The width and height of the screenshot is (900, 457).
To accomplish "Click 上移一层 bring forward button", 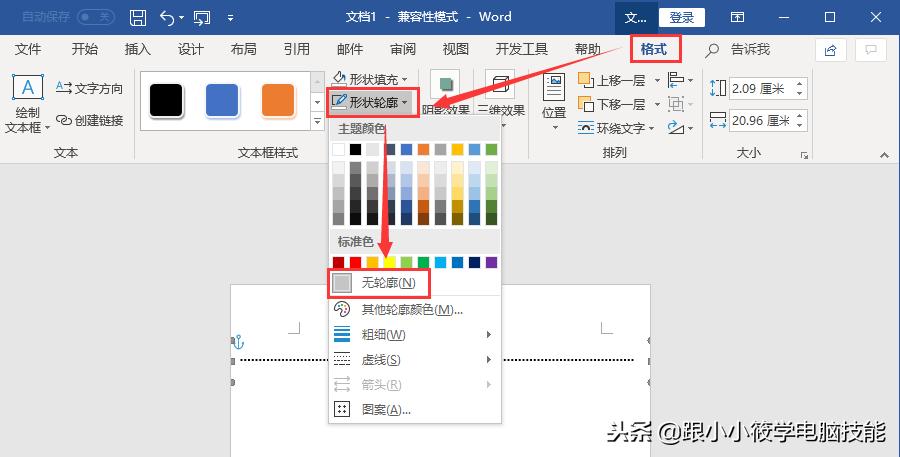I will [612, 80].
